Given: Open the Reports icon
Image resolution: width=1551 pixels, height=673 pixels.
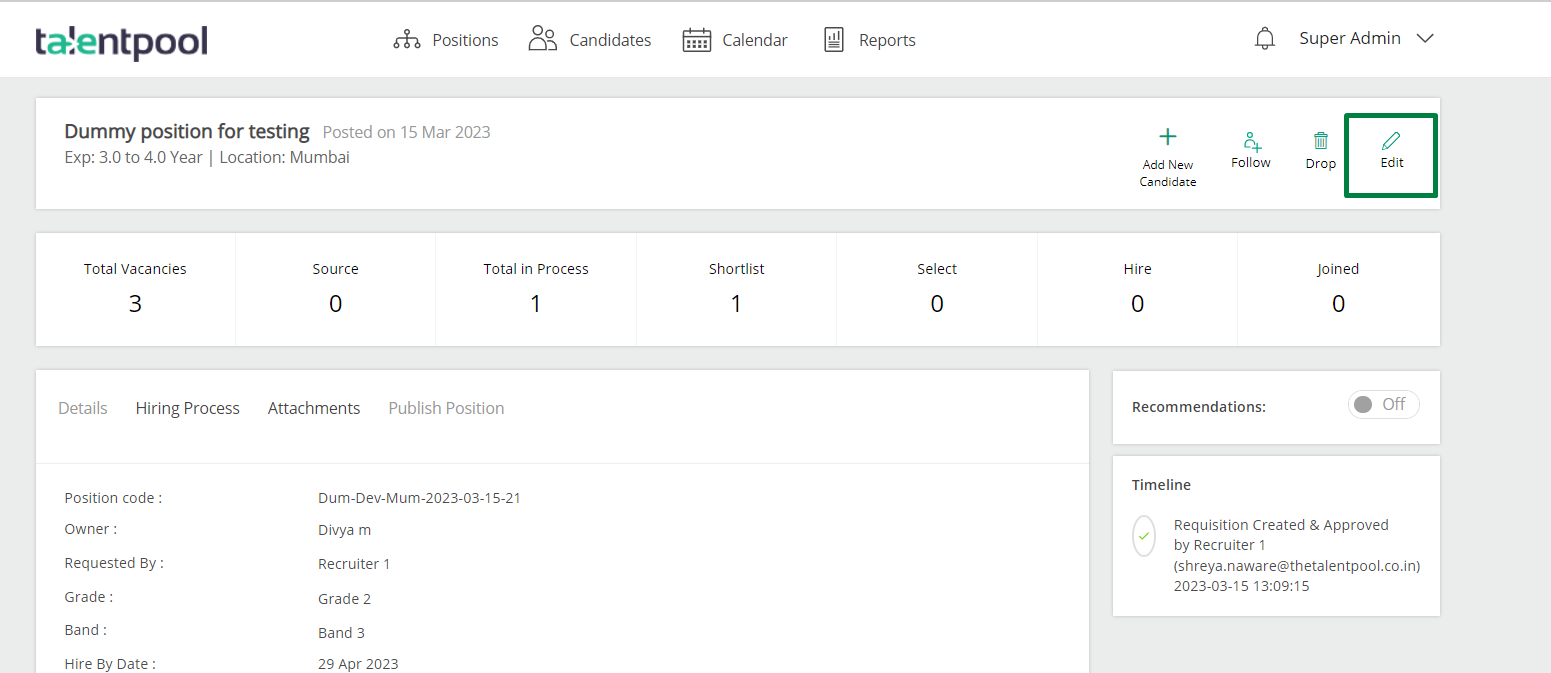Looking at the screenshot, I should [x=833, y=39].
